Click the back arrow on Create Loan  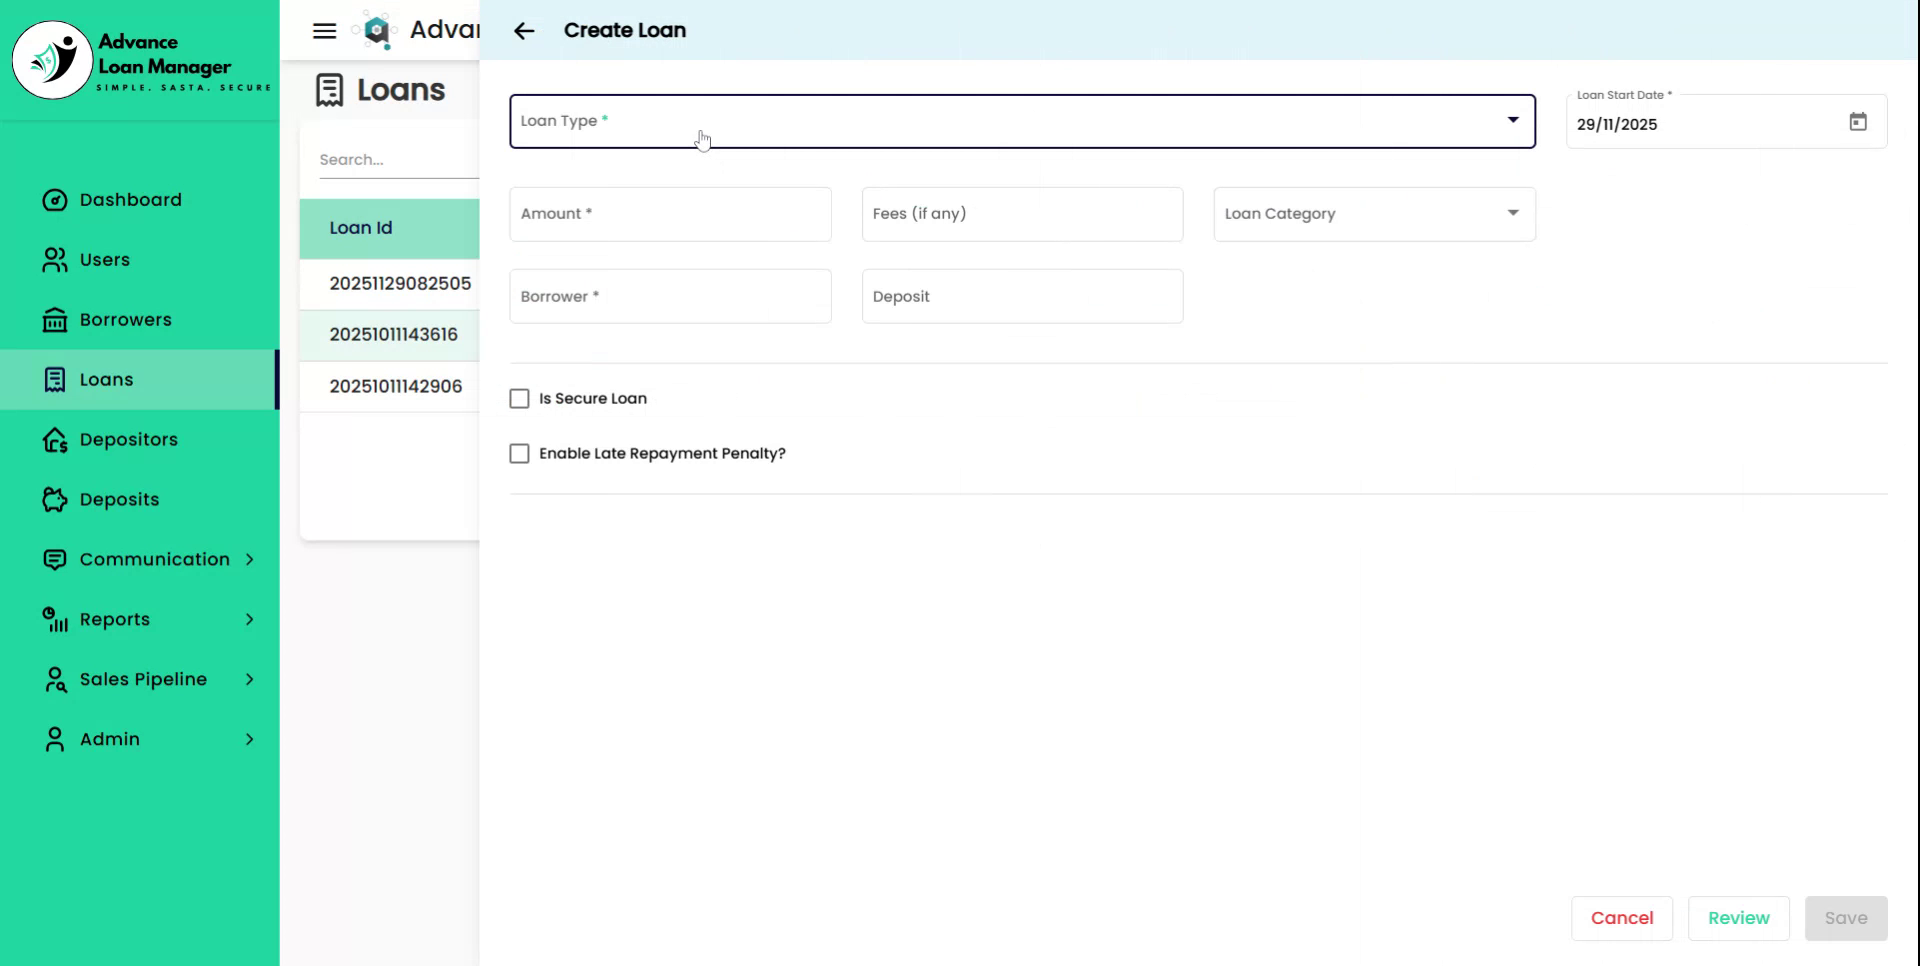pos(524,30)
